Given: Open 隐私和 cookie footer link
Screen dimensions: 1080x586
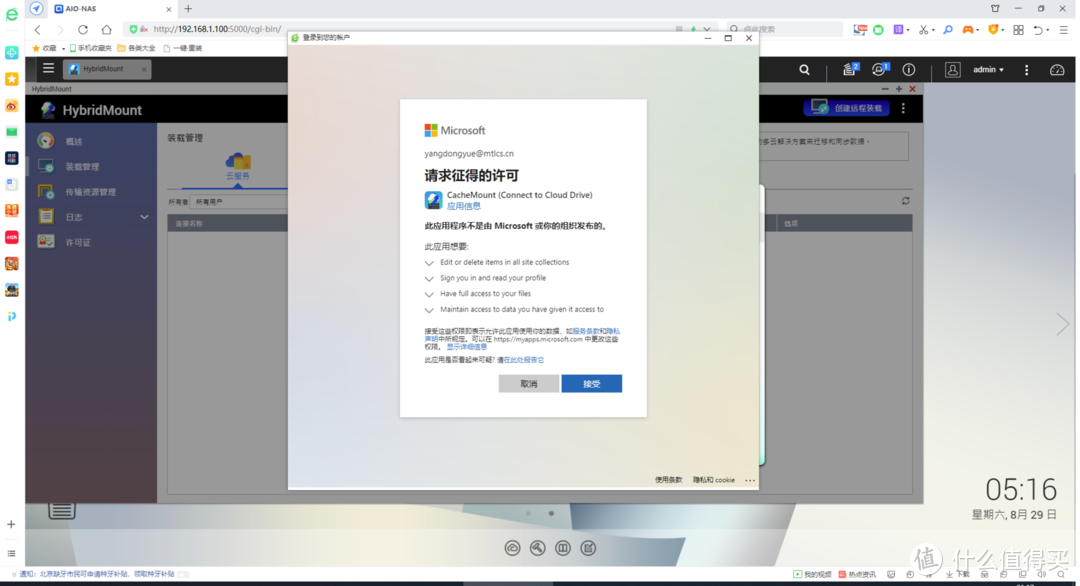Looking at the screenshot, I should [x=714, y=480].
